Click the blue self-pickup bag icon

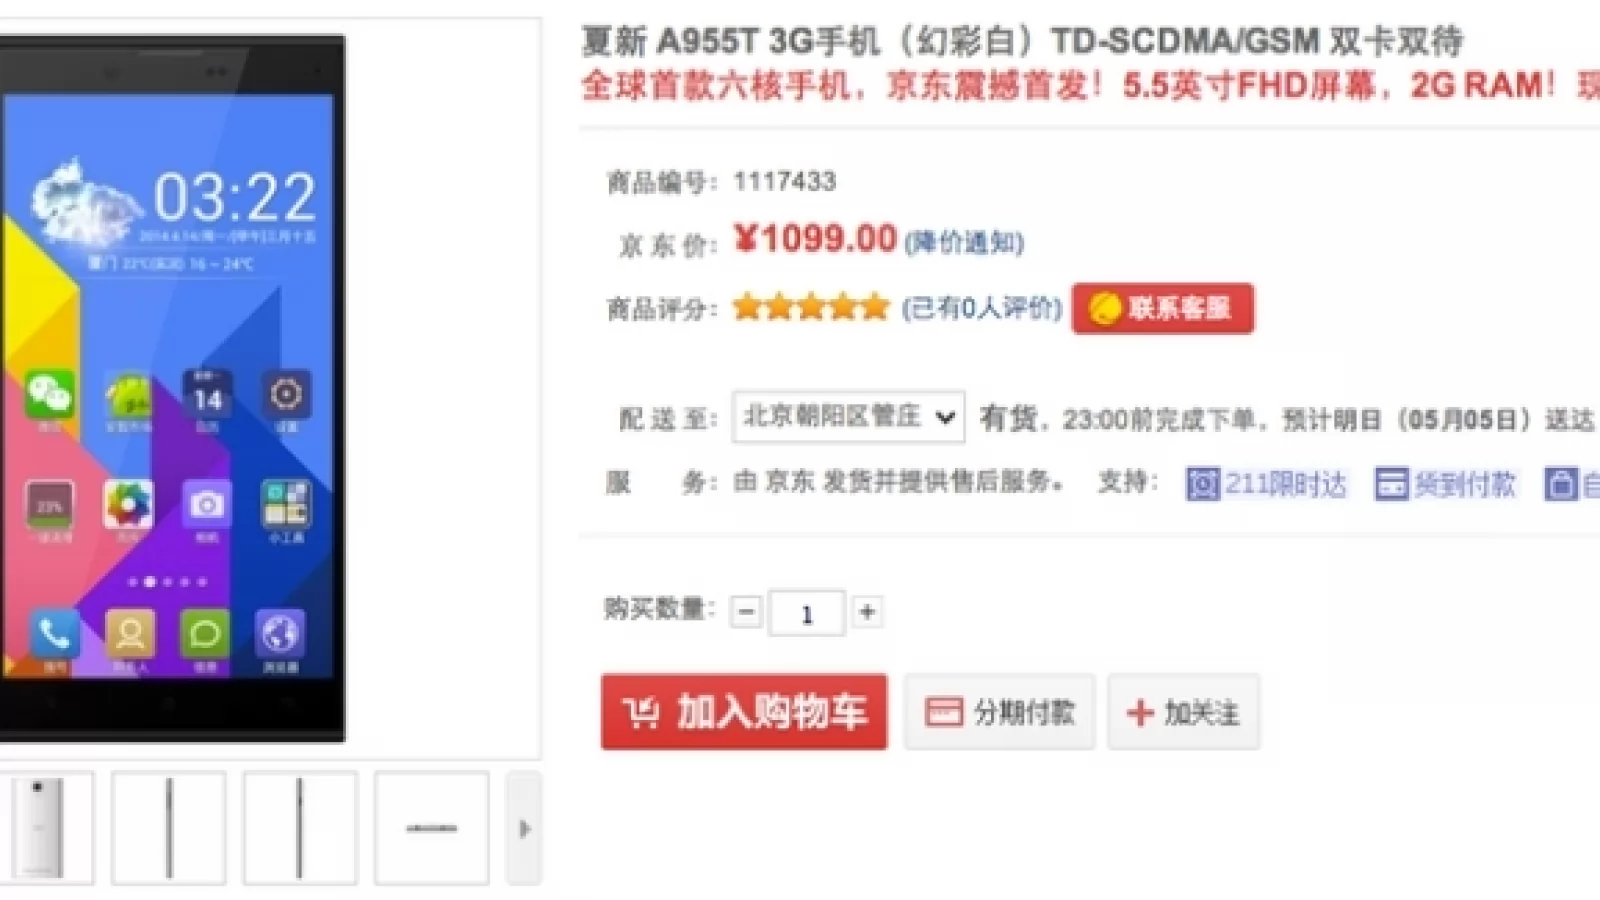[x=1562, y=484]
